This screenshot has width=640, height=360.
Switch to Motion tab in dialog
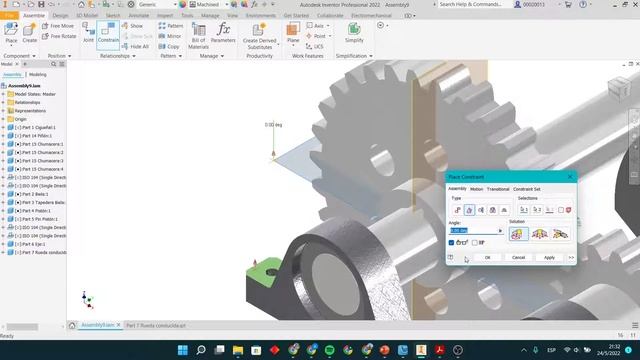pyautogui.click(x=476, y=189)
